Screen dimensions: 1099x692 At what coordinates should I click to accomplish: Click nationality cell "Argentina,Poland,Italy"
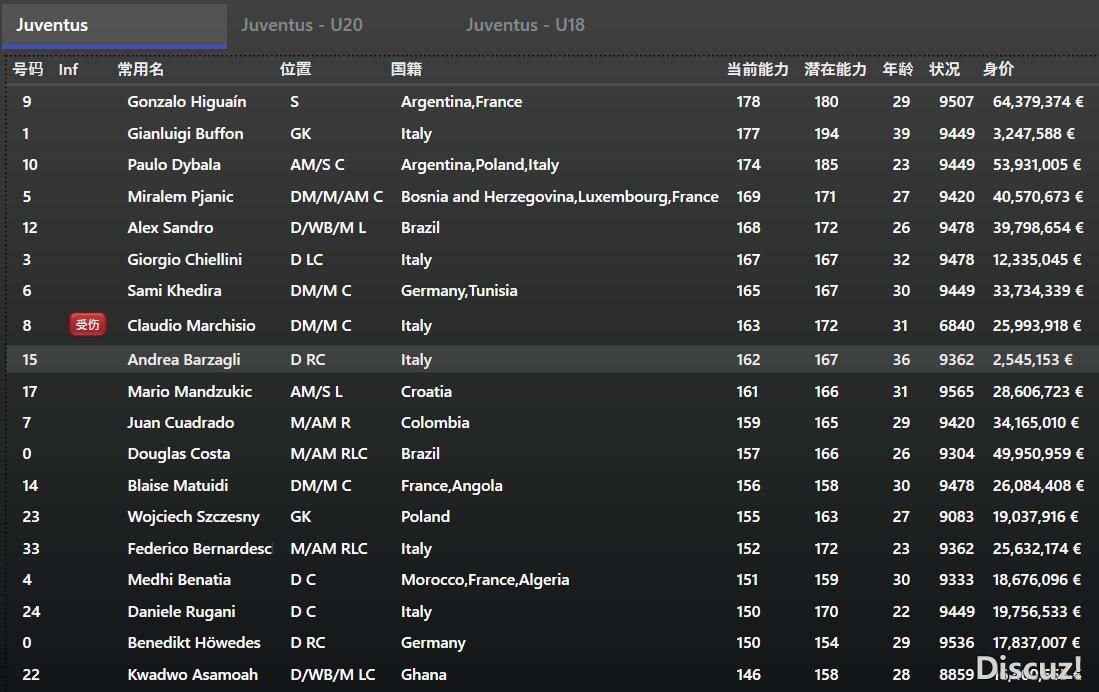pyautogui.click(x=479, y=165)
